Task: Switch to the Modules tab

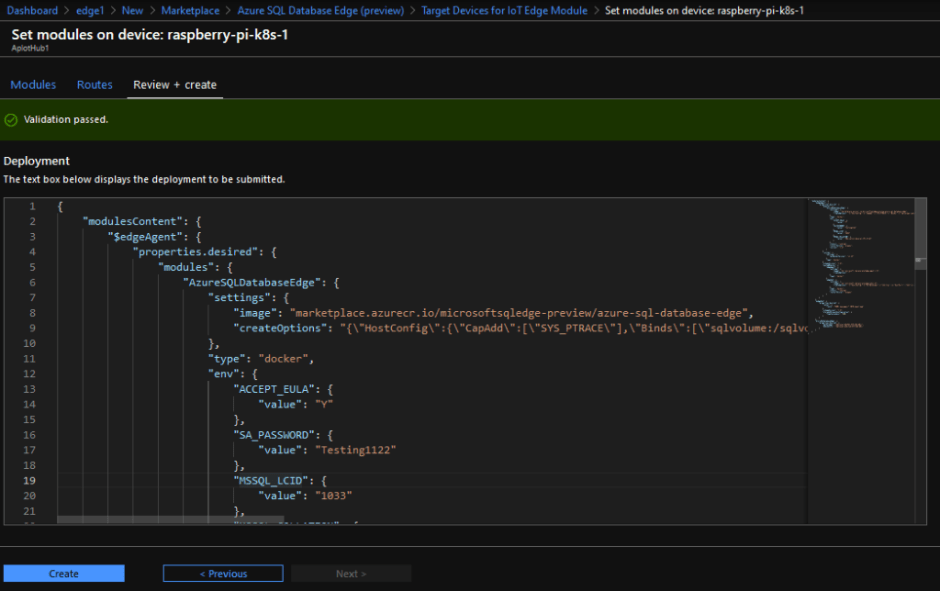Action: tap(33, 85)
